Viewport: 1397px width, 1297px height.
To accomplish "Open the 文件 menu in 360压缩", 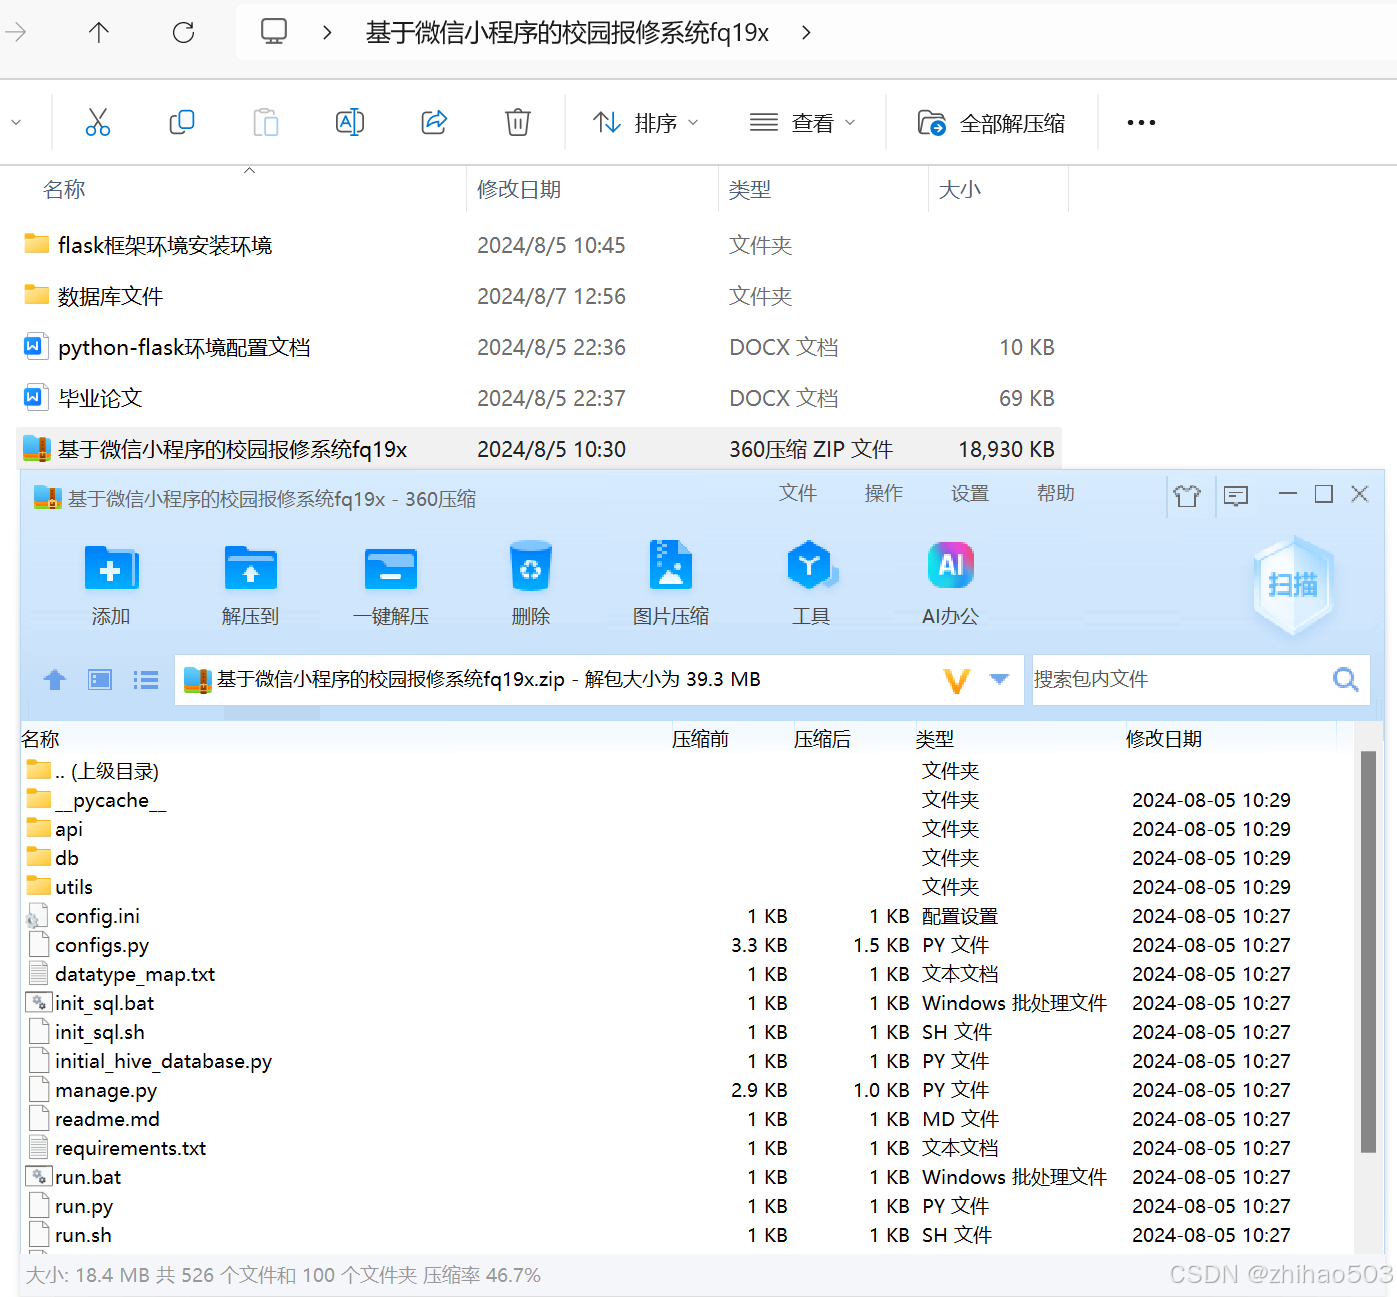I will pos(797,493).
